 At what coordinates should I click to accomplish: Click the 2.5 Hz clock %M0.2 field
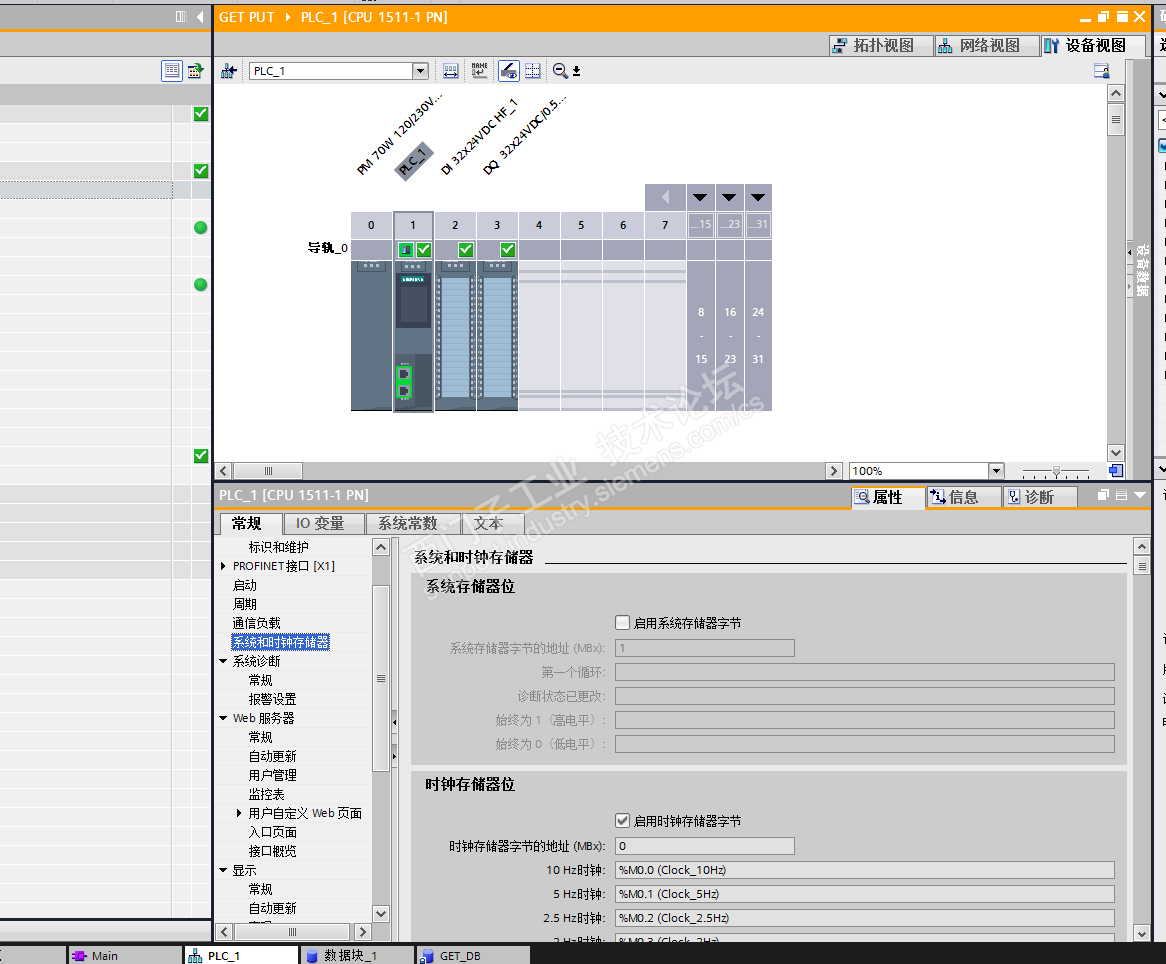pos(864,917)
